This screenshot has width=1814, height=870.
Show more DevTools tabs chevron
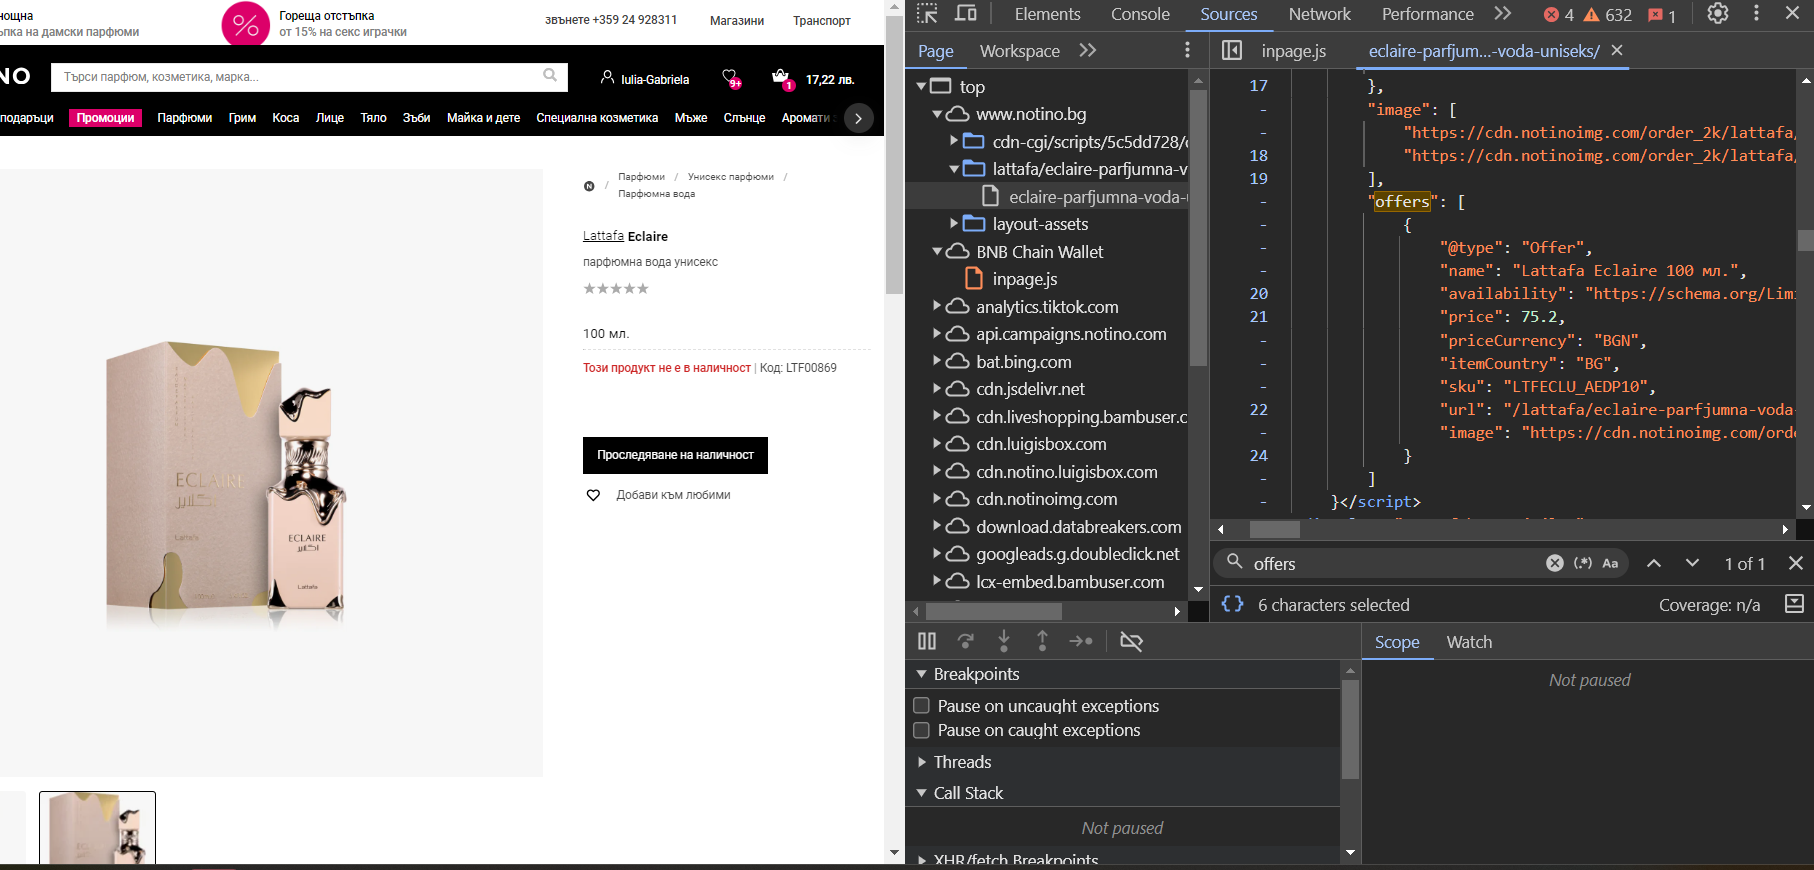point(1502,14)
